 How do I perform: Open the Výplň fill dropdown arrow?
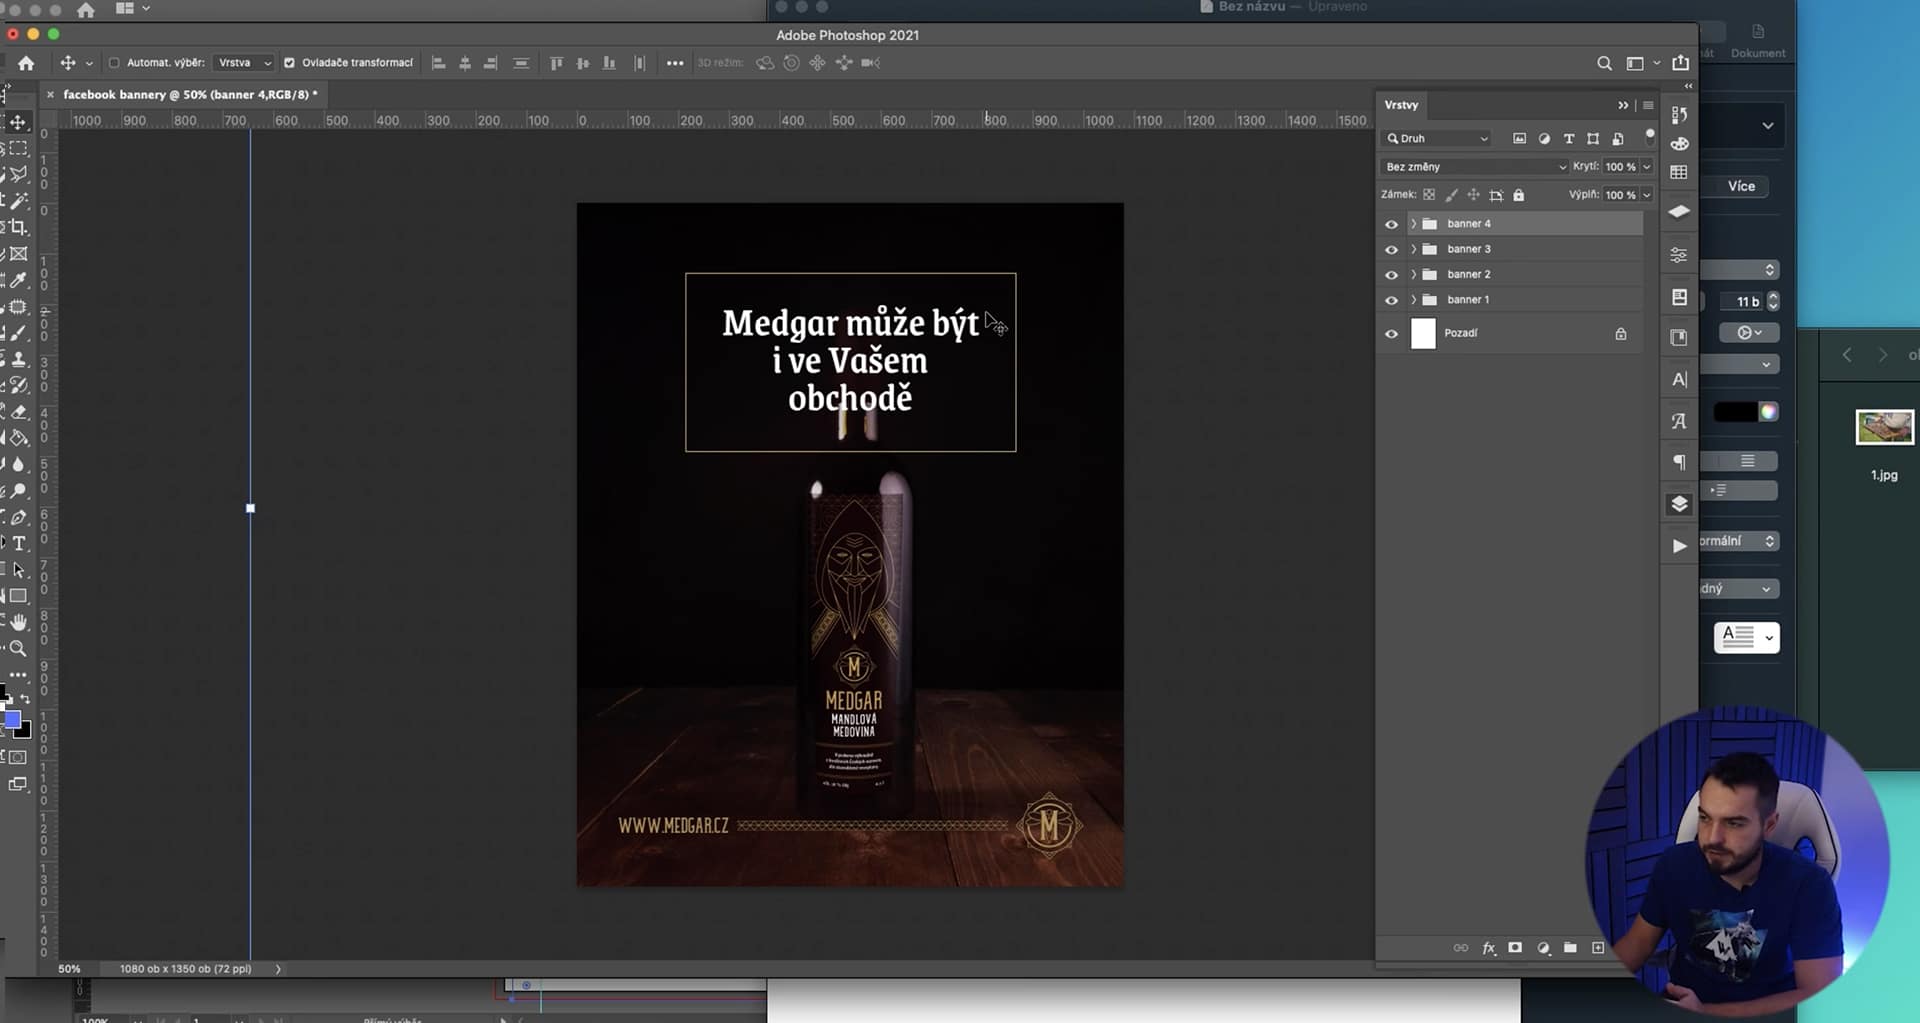(1646, 195)
